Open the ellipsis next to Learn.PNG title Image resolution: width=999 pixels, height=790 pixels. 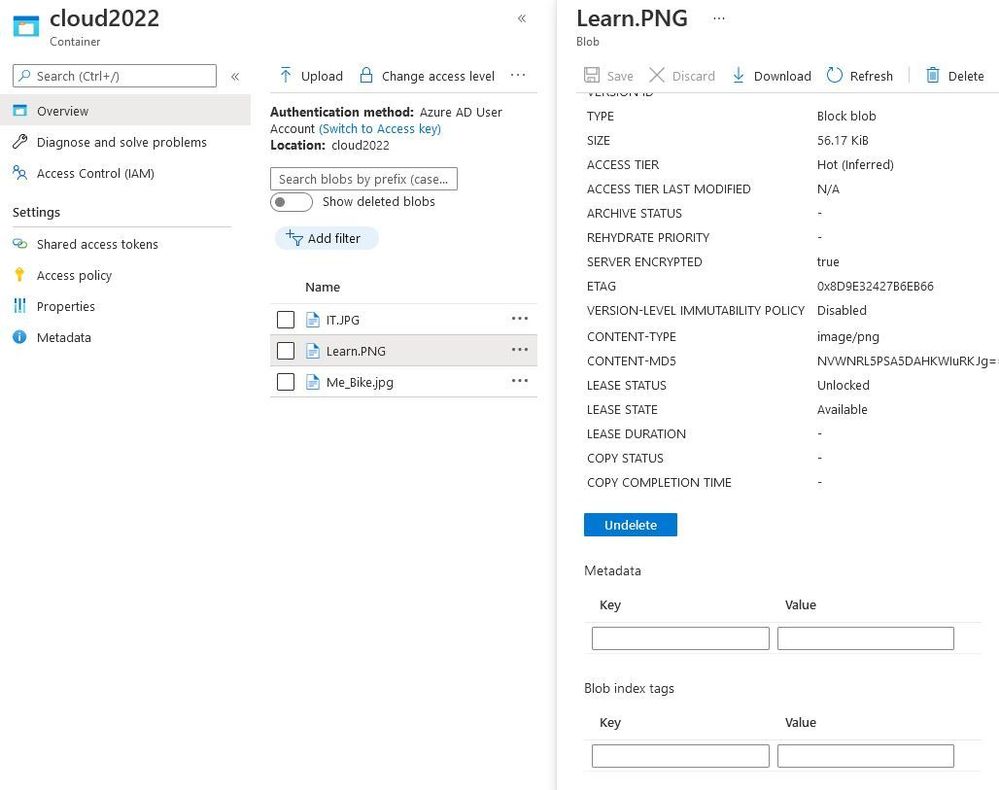[719, 18]
